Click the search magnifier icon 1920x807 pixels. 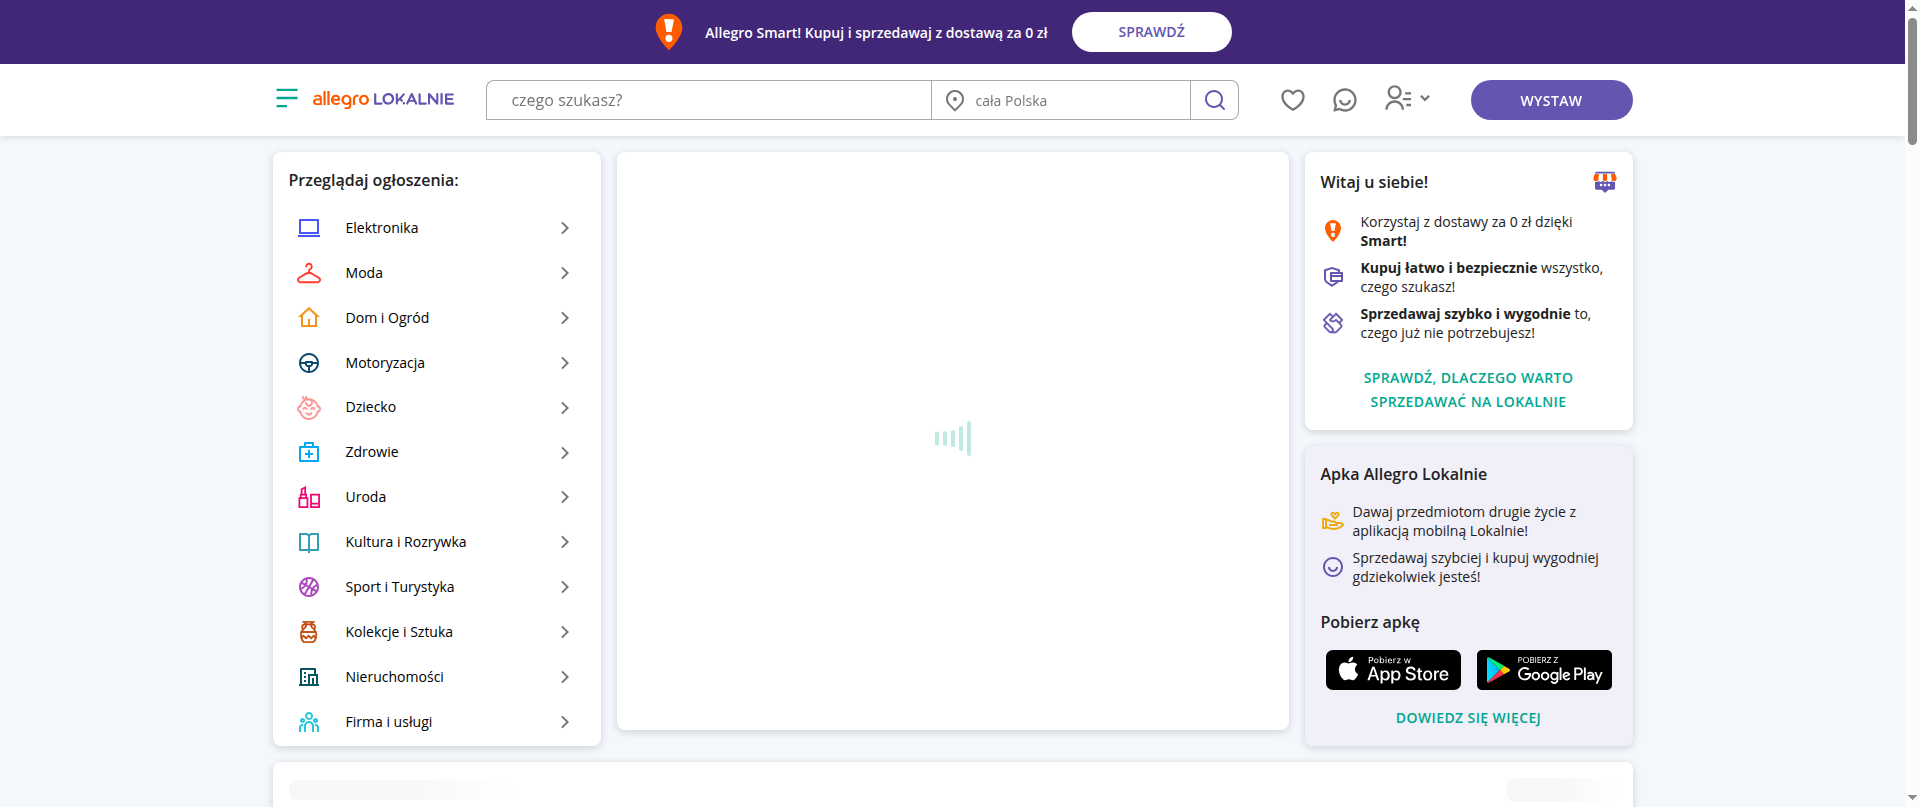tap(1215, 100)
